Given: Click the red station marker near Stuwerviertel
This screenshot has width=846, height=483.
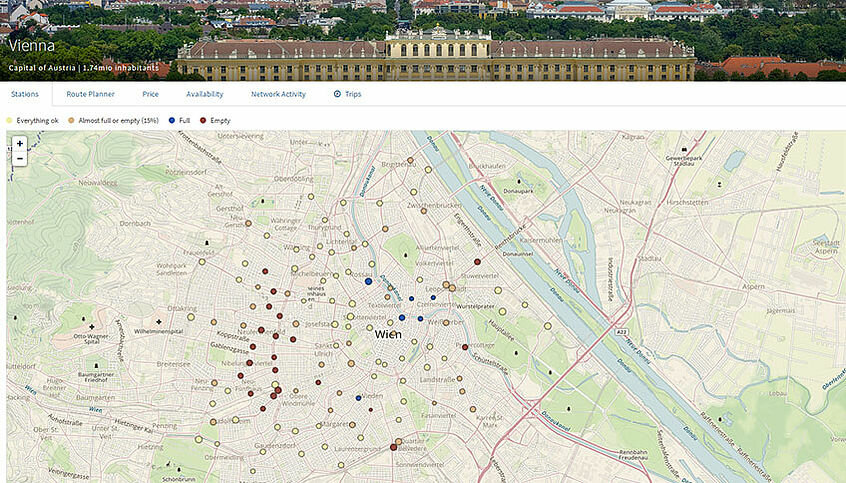Looking at the screenshot, I should [478, 264].
